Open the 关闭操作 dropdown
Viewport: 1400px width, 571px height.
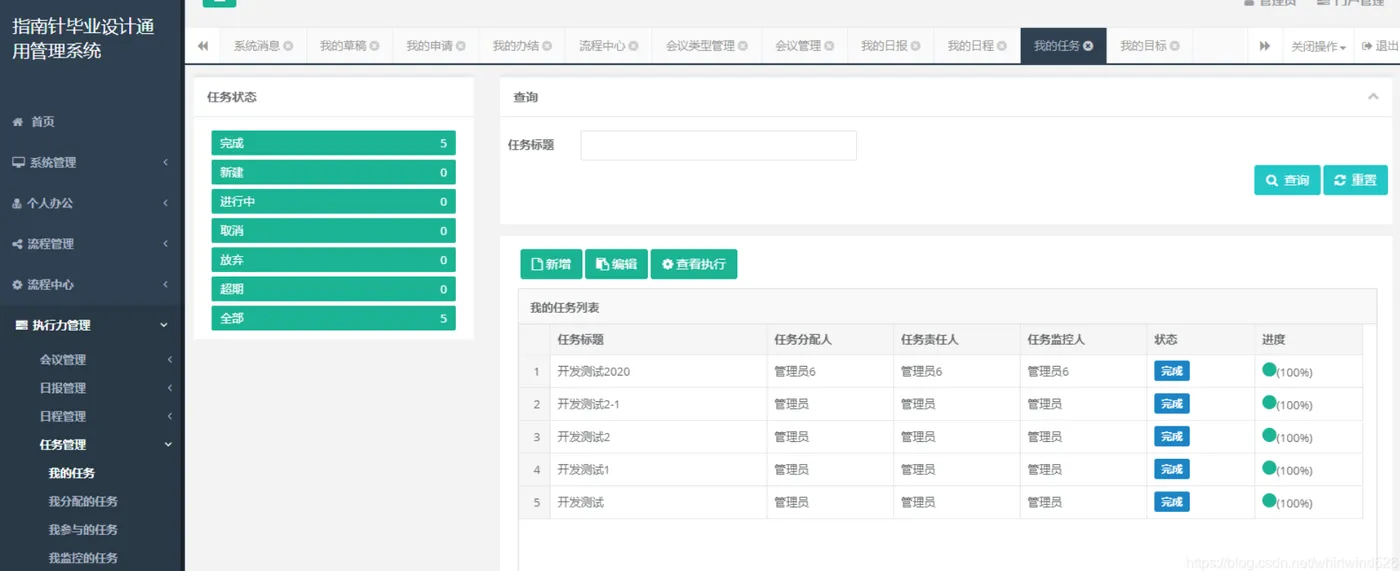pos(1318,46)
